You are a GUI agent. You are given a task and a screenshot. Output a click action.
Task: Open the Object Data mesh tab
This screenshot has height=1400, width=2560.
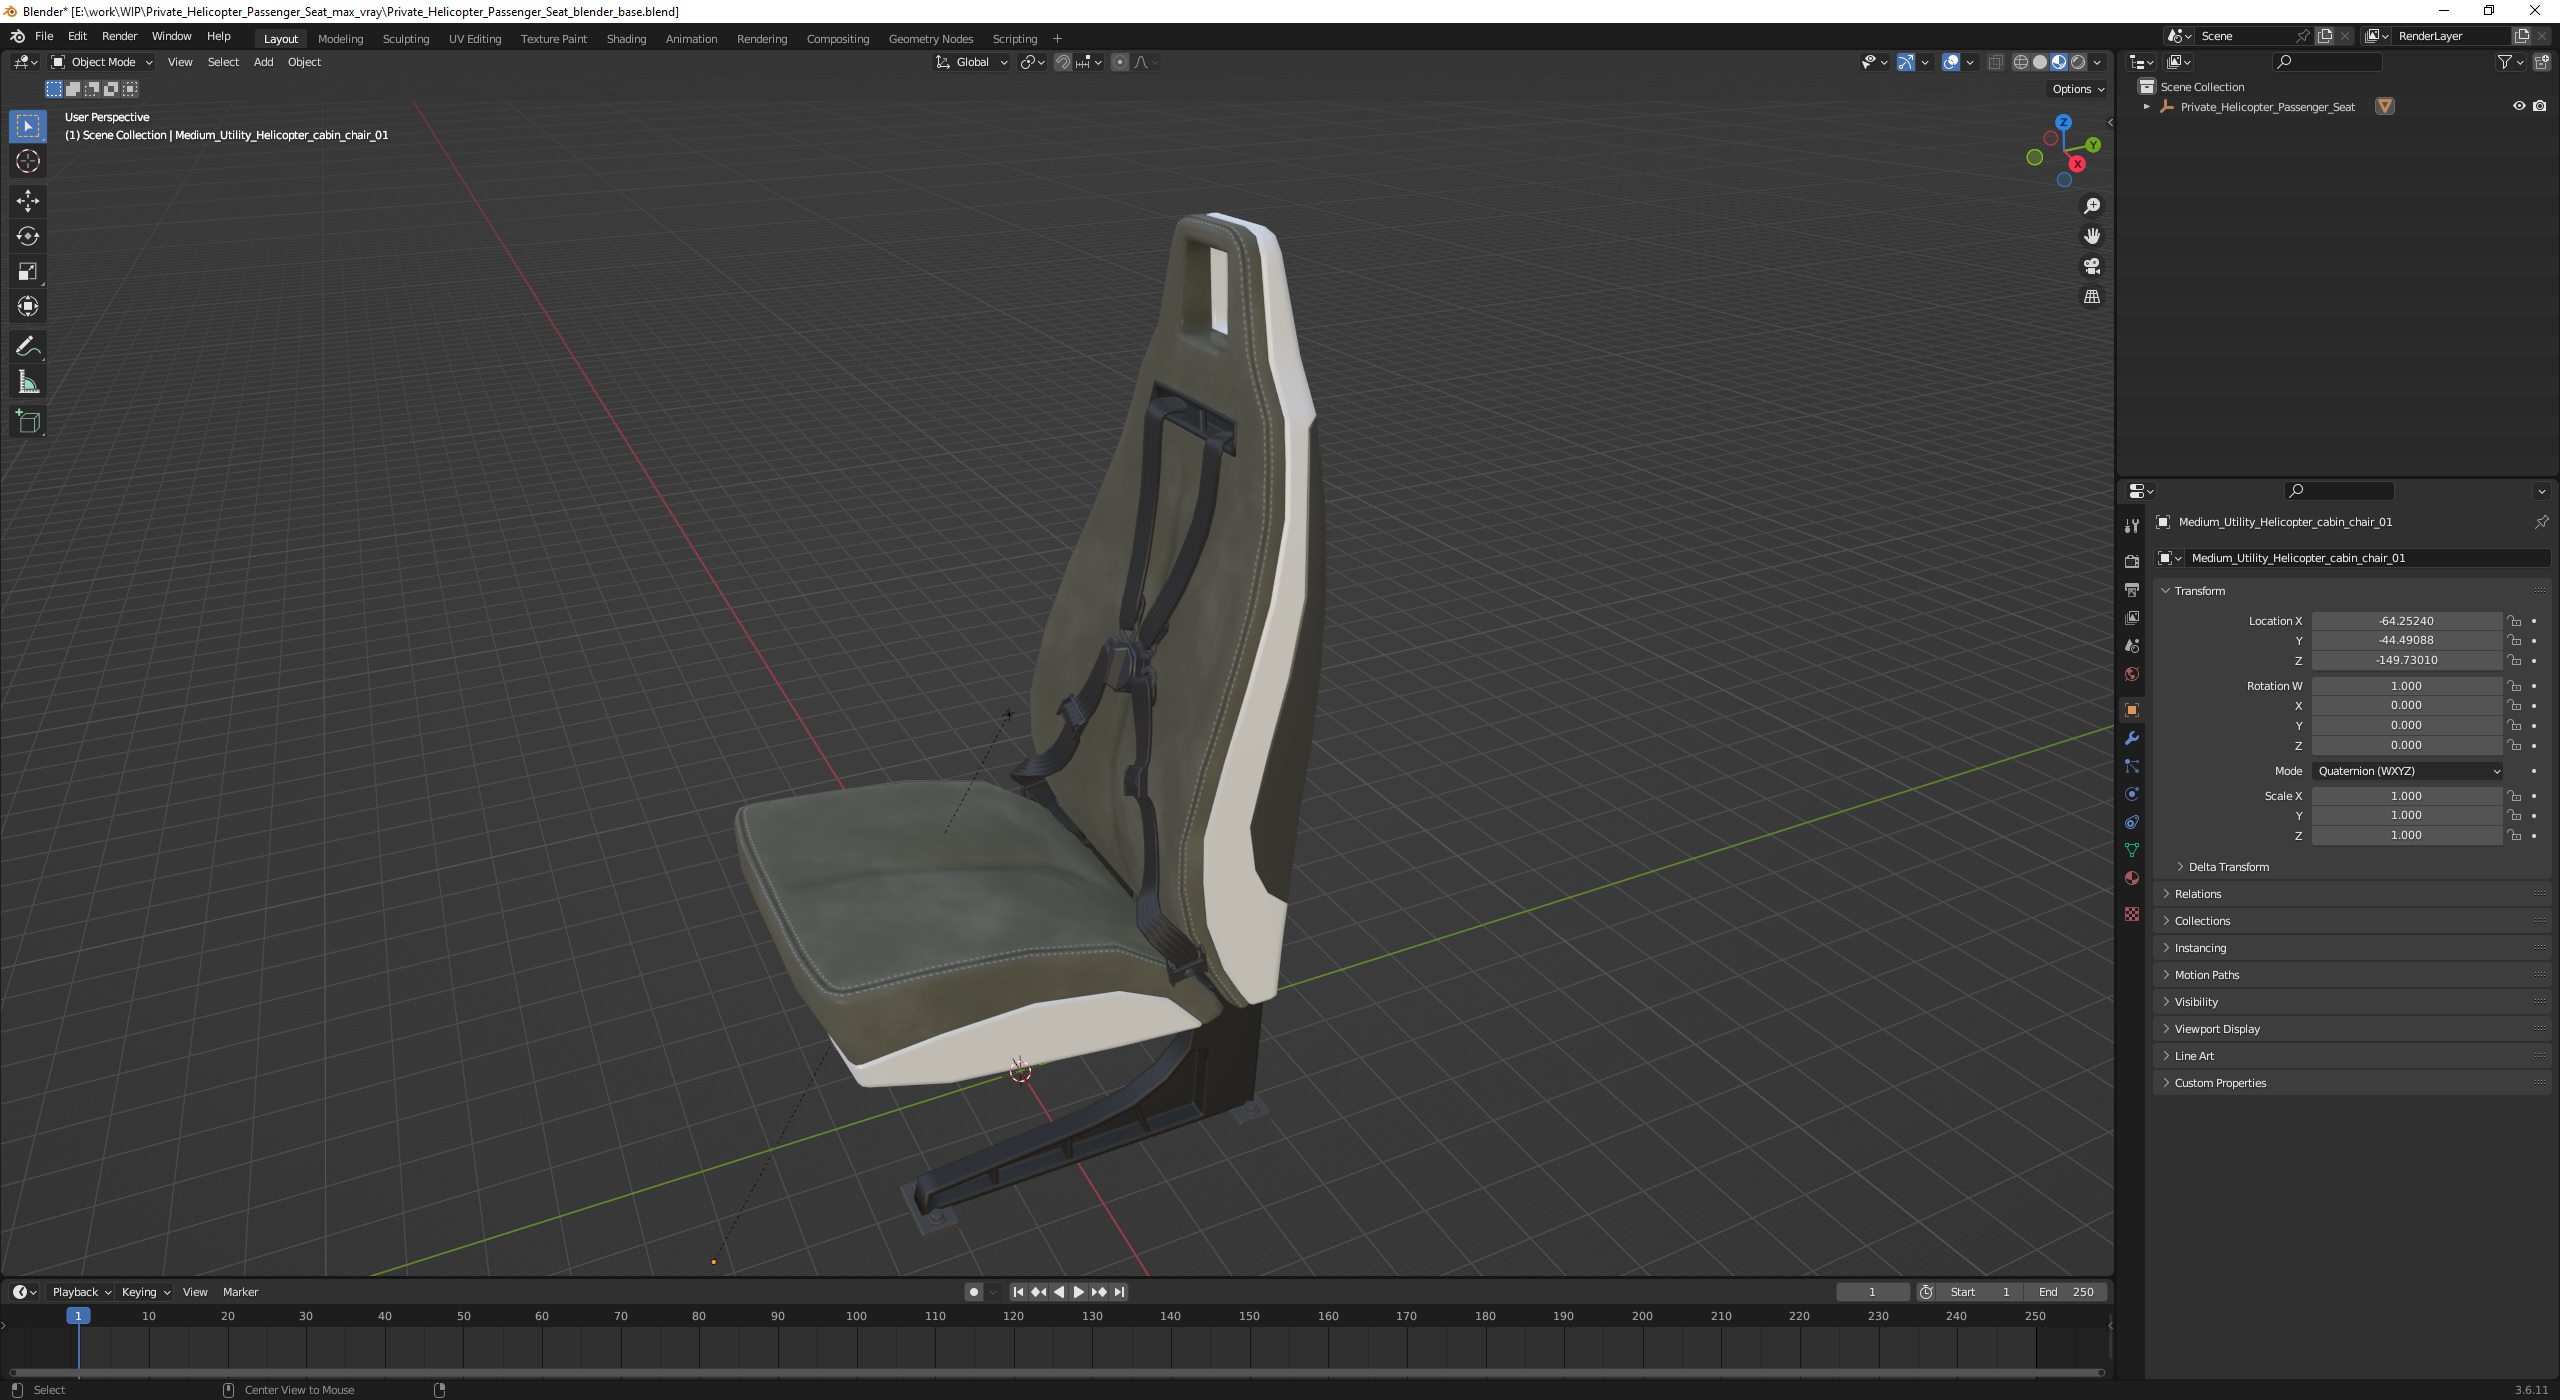coord(2132,850)
